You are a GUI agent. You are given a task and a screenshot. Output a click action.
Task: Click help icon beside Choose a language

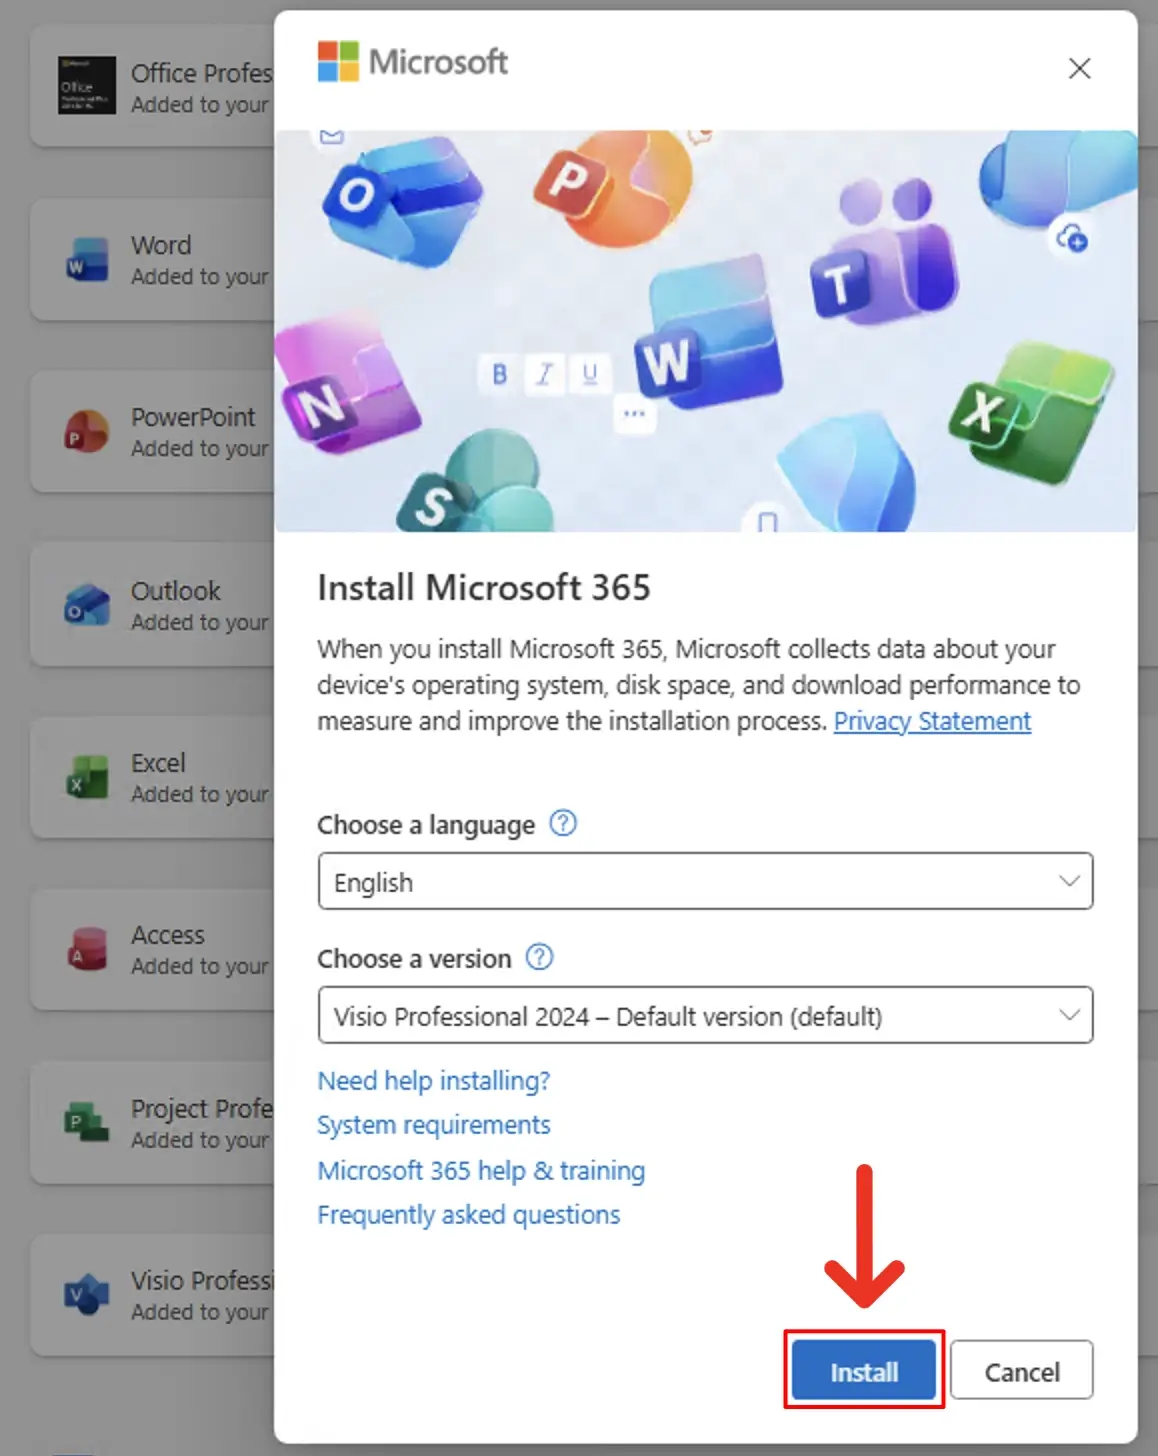tap(563, 824)
